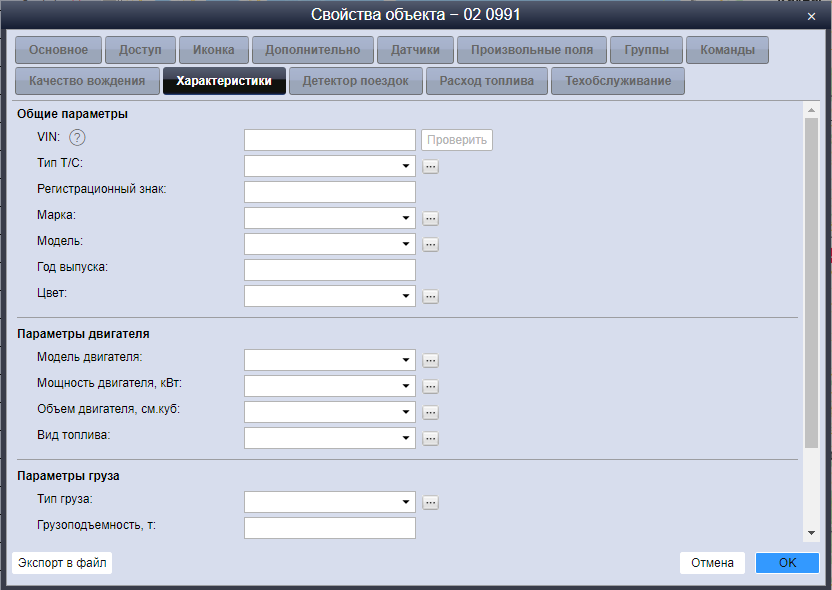Click ellipsis button next to Цвет
The width and height of the screenshot is (832, 590).
430,296
